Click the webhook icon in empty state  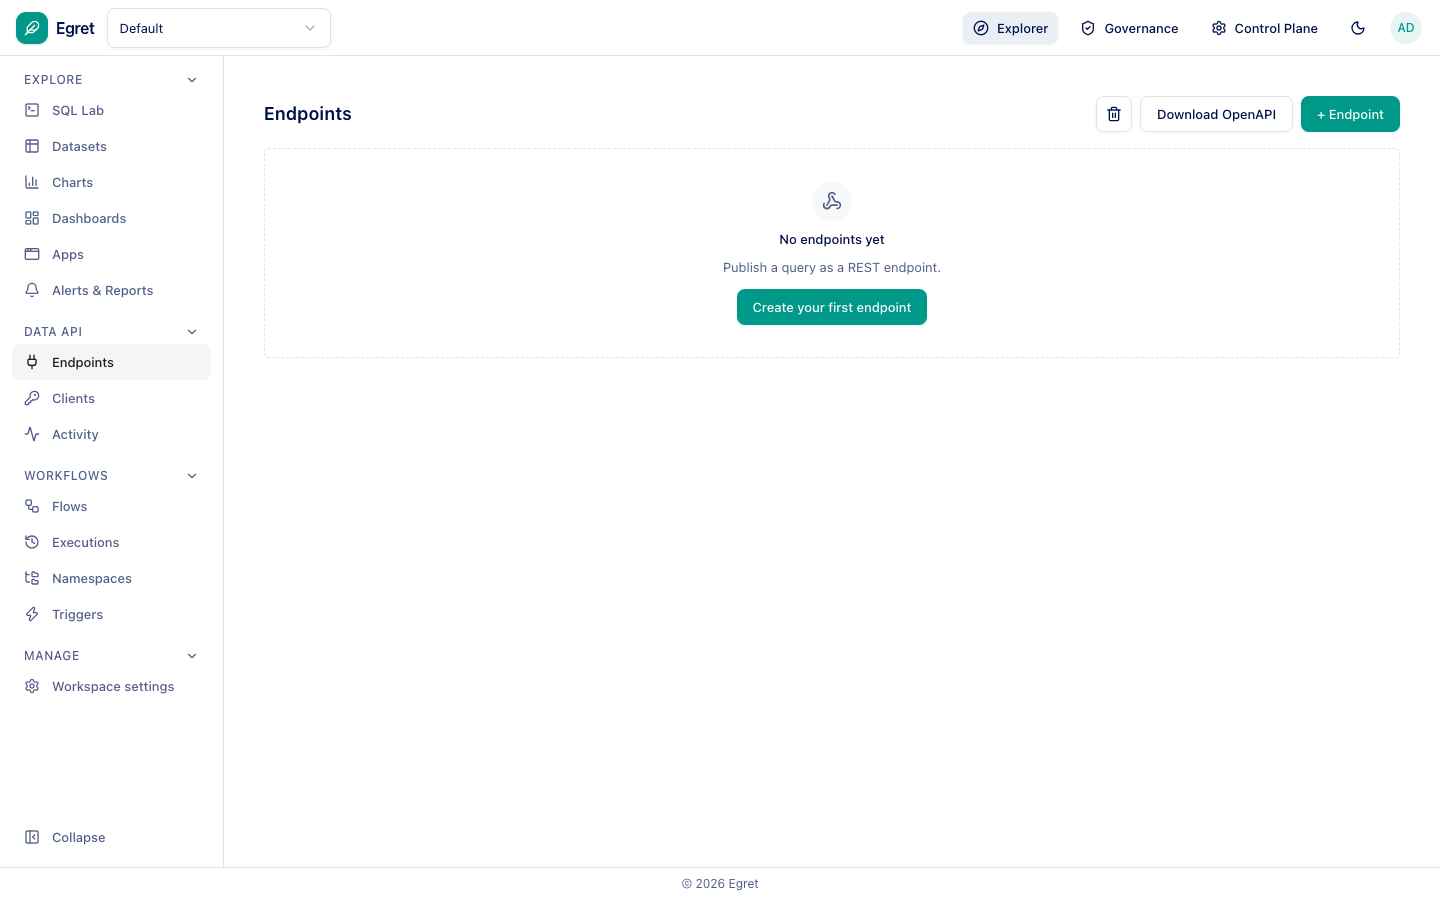[x=832, y=201]
